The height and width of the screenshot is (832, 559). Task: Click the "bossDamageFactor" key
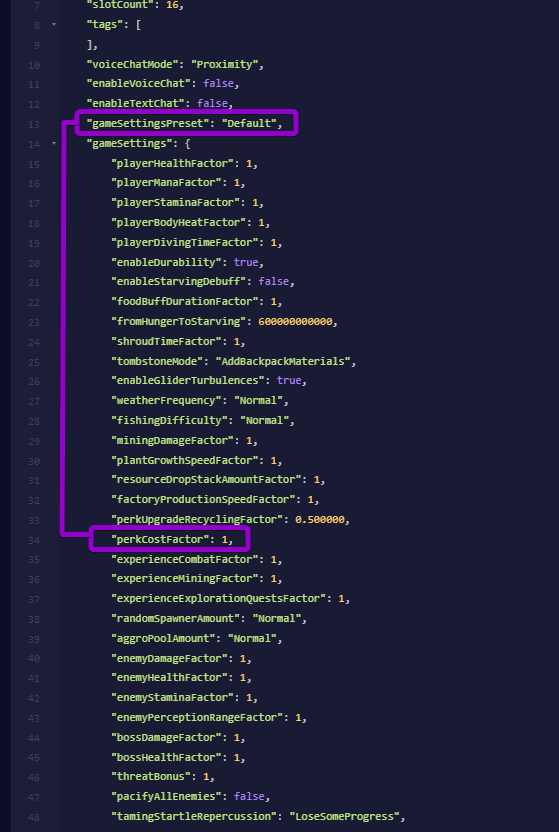[166, 738]
